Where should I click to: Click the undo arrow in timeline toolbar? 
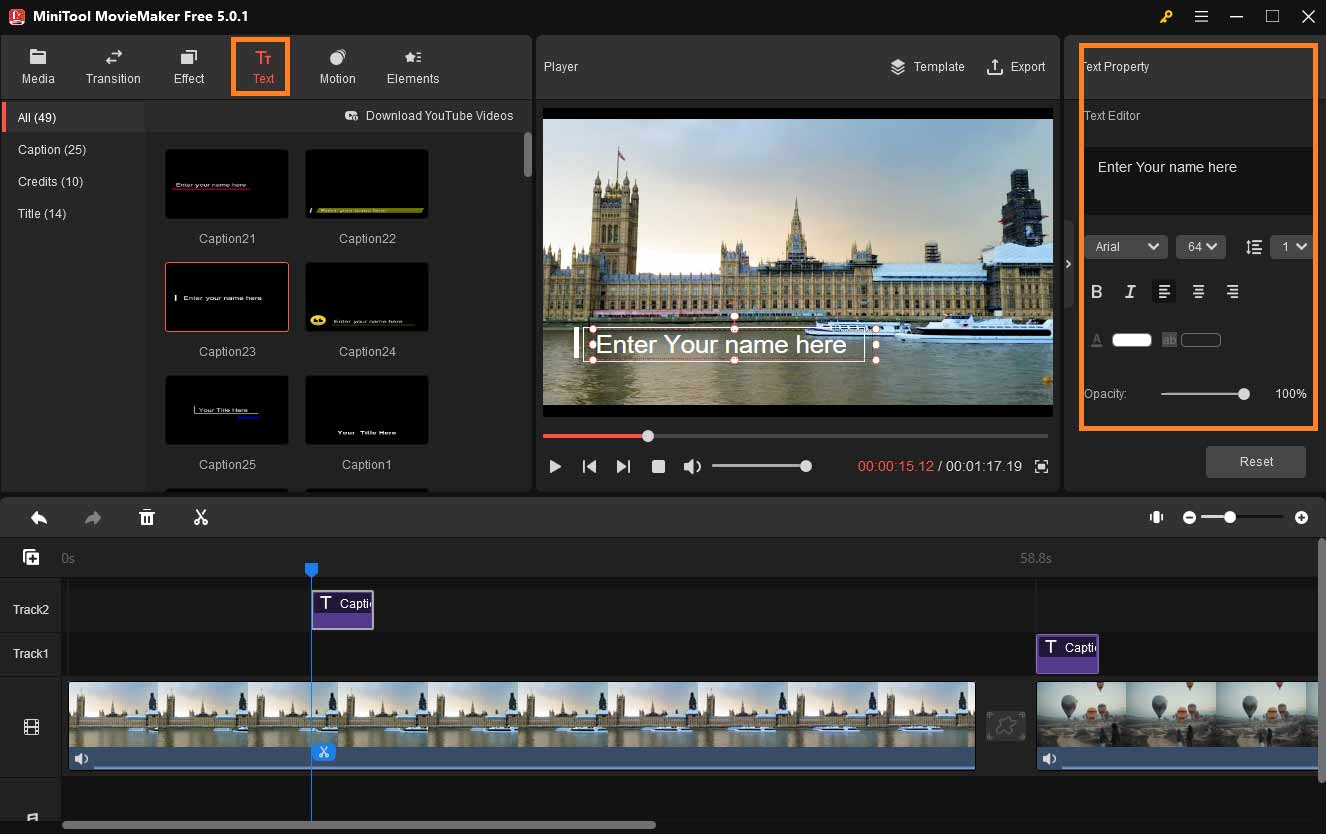[39, 517]
